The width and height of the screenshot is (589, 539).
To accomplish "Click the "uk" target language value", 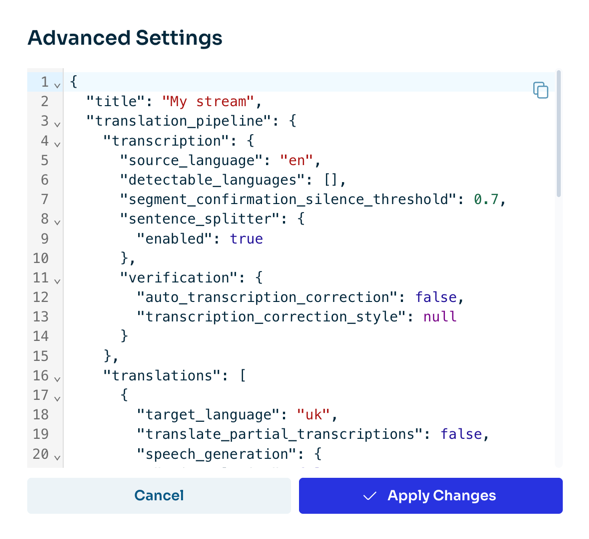I will click(x=313, y=415).
